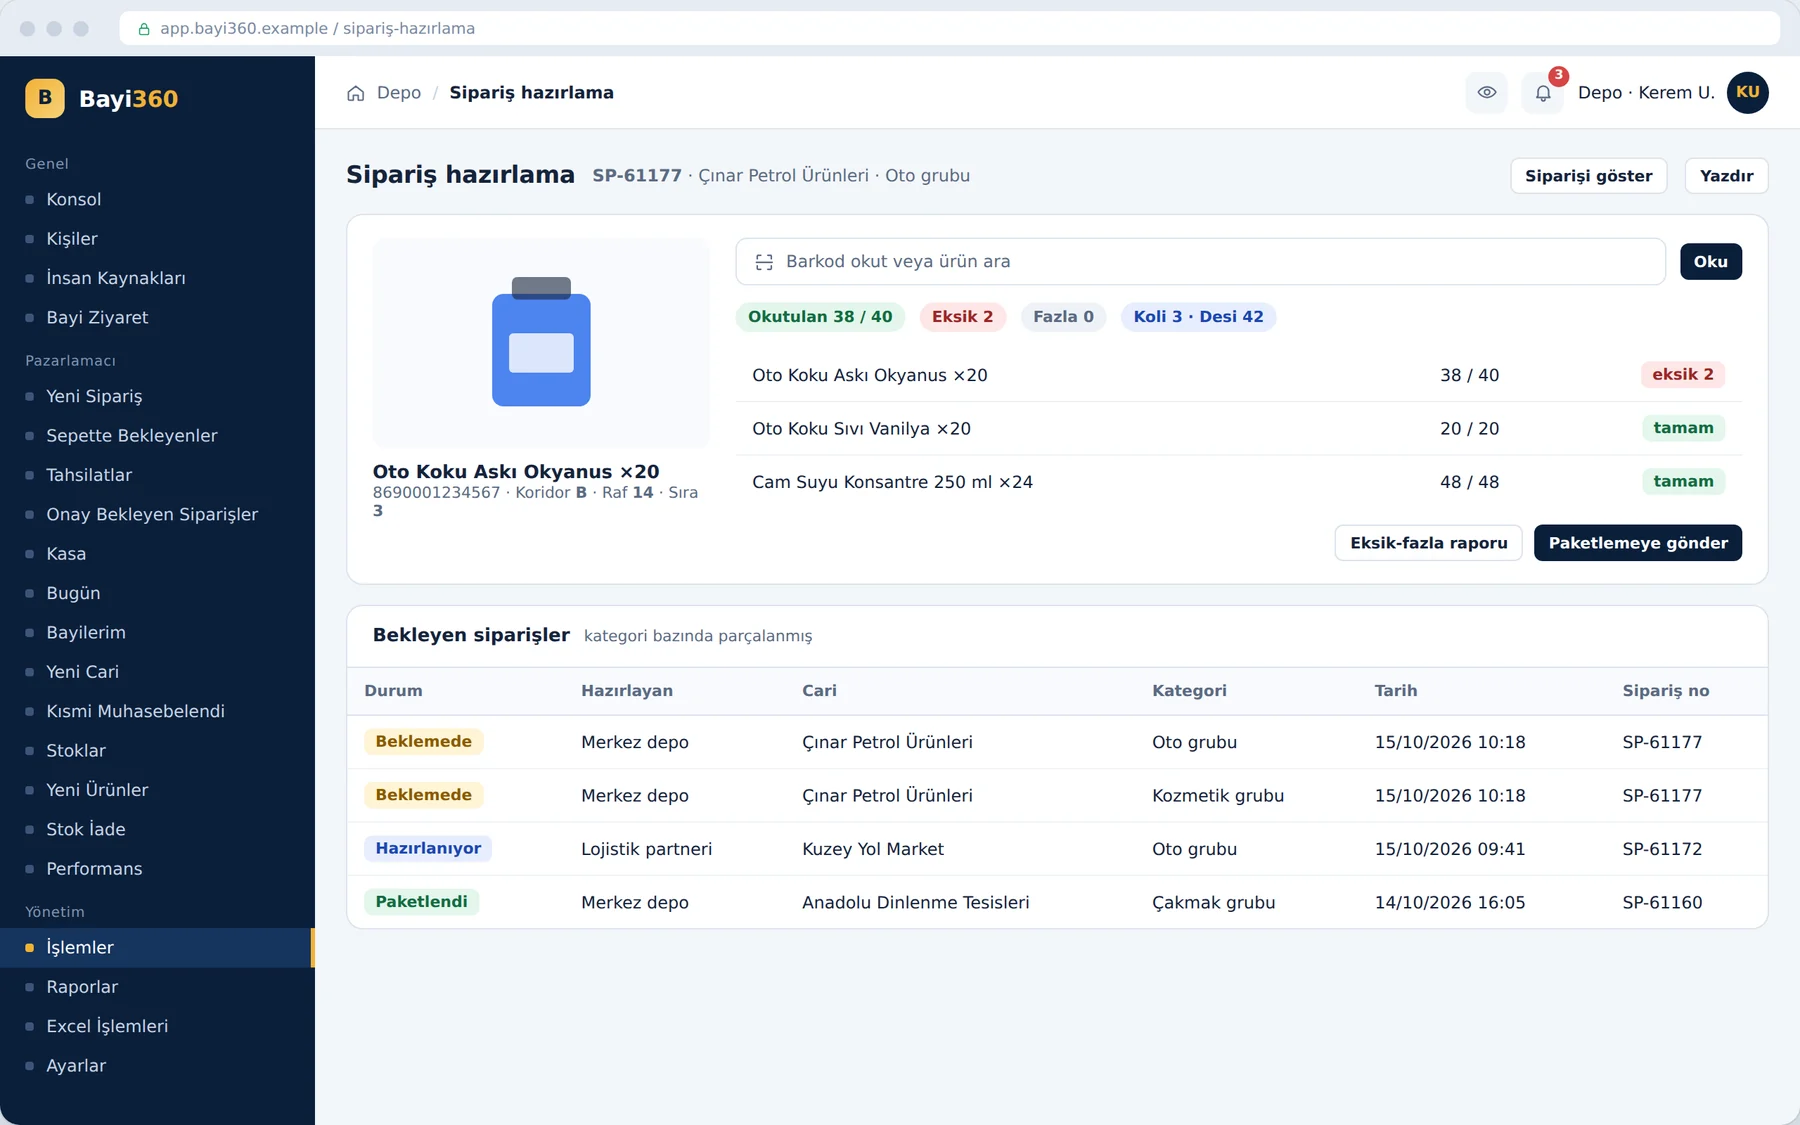The width and height of the screenshot is (1800, 1125).
Task: Click order number SP-61172
Action: 1662,849
